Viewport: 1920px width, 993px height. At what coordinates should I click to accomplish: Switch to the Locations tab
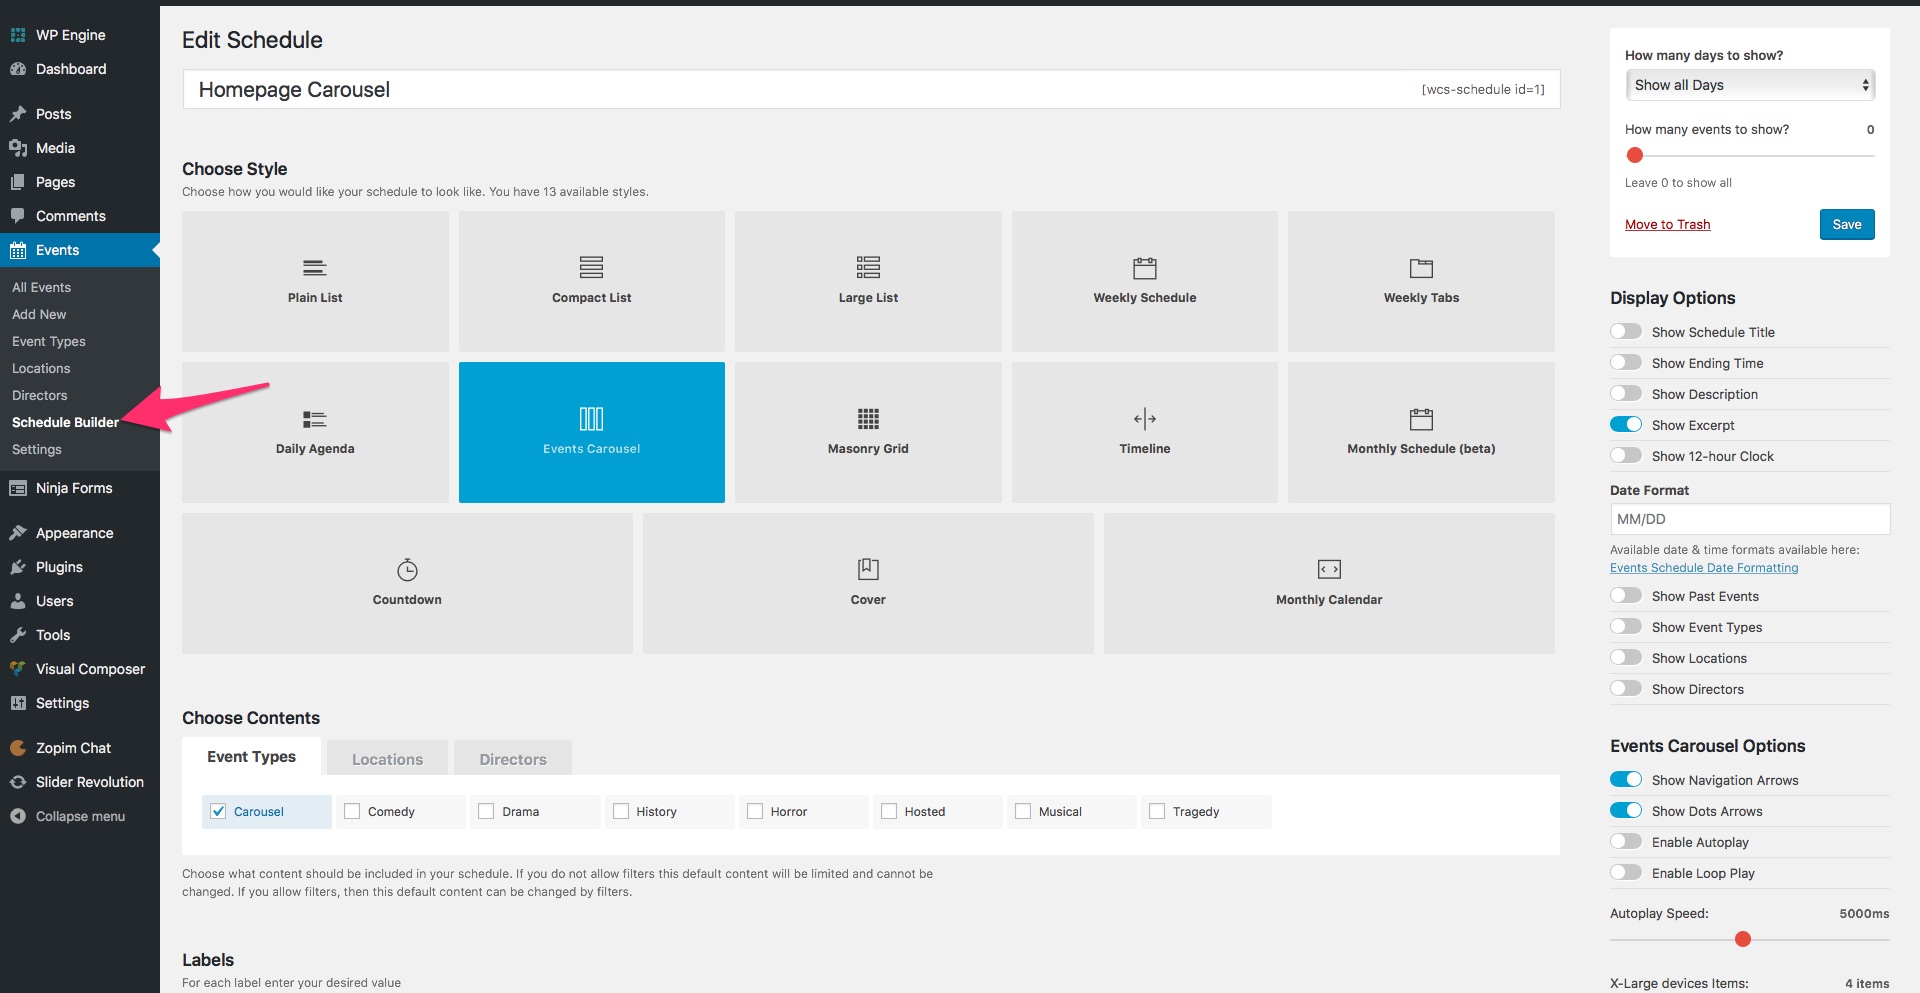pos(387,759)
